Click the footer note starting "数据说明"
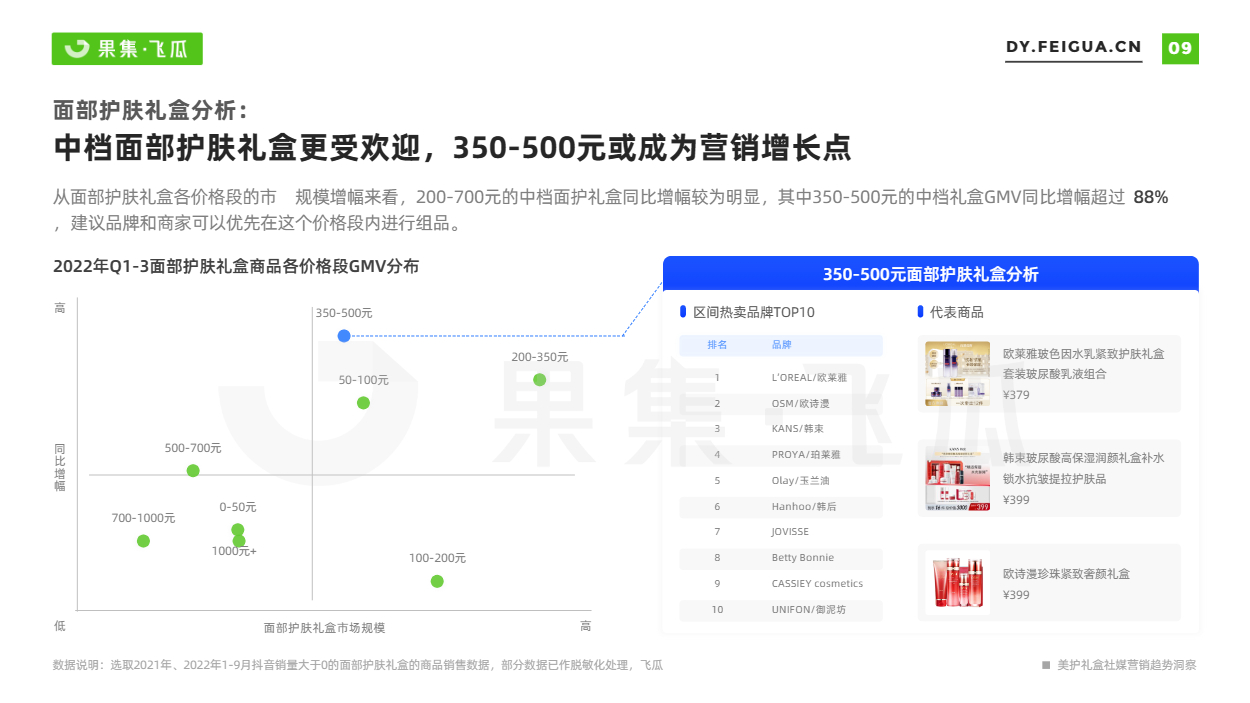 (x=358, y=665)
